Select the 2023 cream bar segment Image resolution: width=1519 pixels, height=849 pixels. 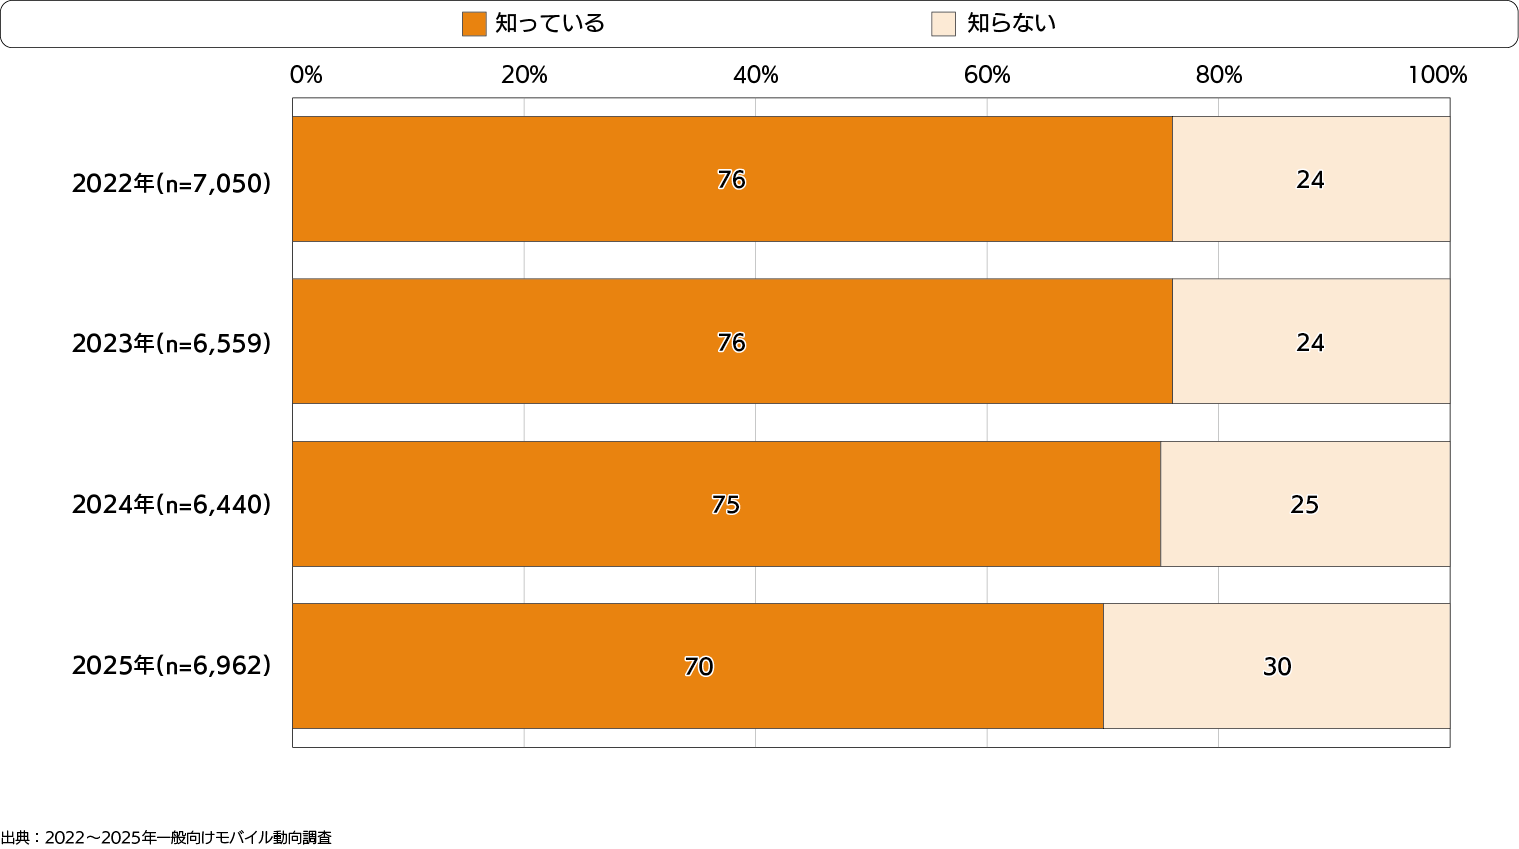tap(1310, 342)
